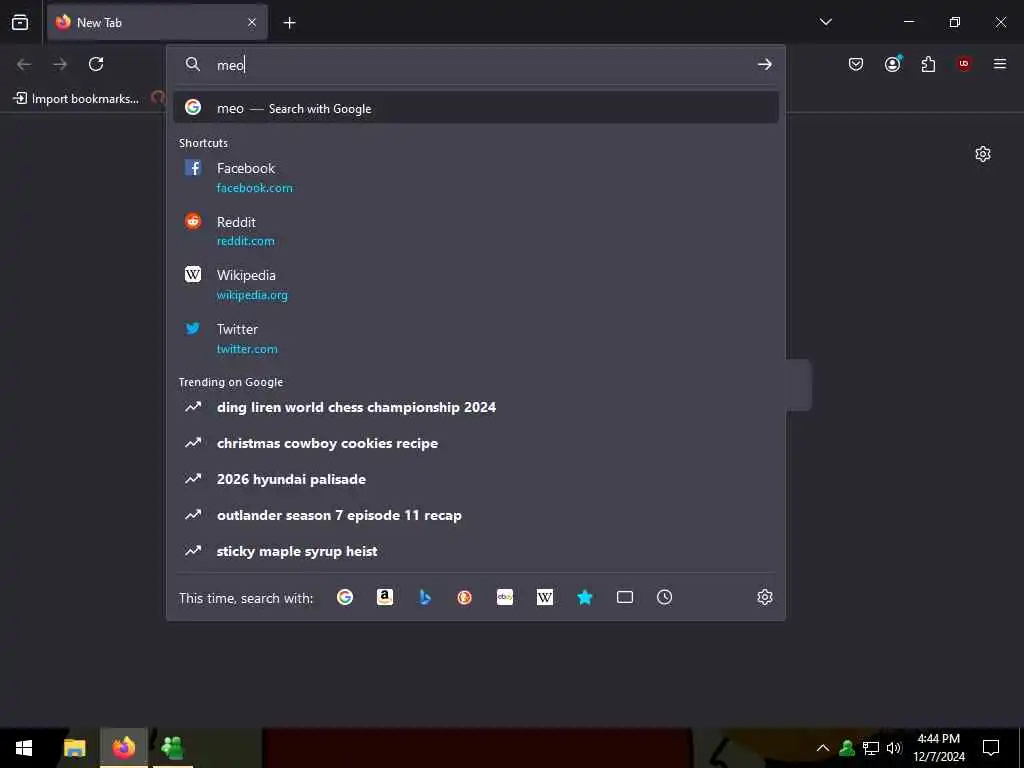Show hidden system tray icons
1024x768 pixels.
(x=823, y=748)
